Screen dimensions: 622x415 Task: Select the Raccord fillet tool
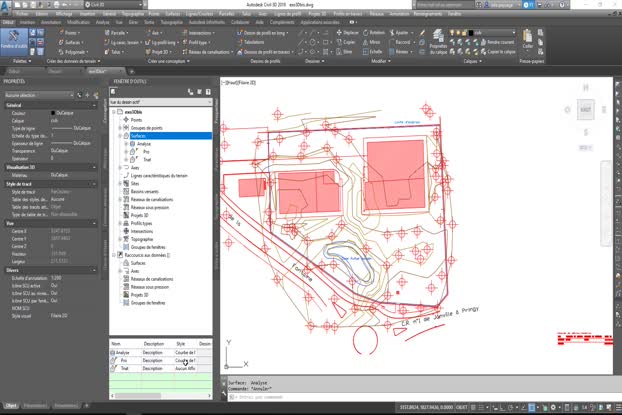point(401,42)
